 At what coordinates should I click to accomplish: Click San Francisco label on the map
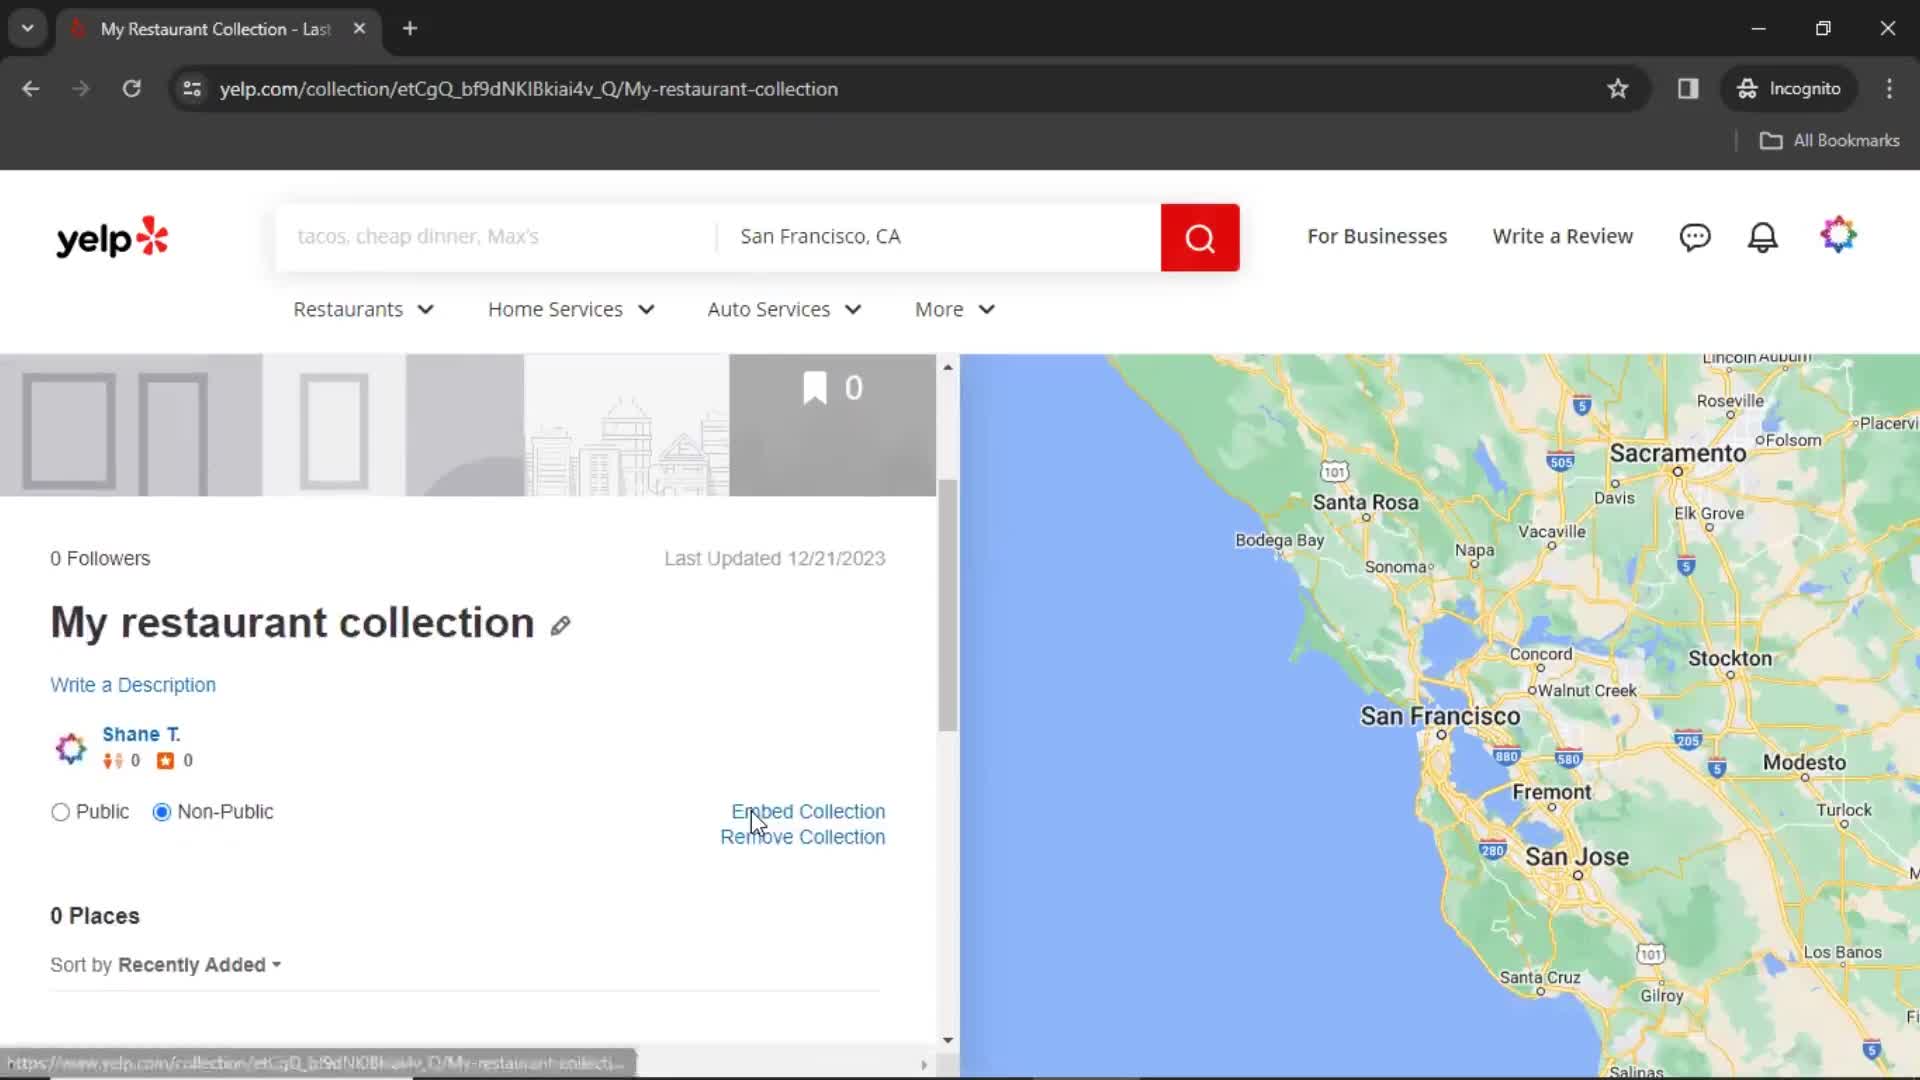point(1440,716)
